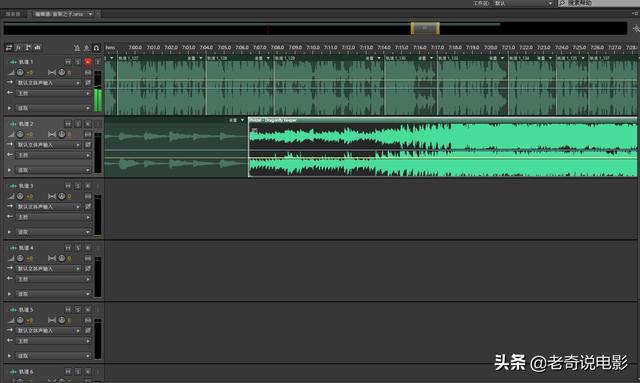Viewport: 640px width, 383px height.
Task: Expand the automation lanes triangle on 轨道 2
Action: tap(9, 170)
